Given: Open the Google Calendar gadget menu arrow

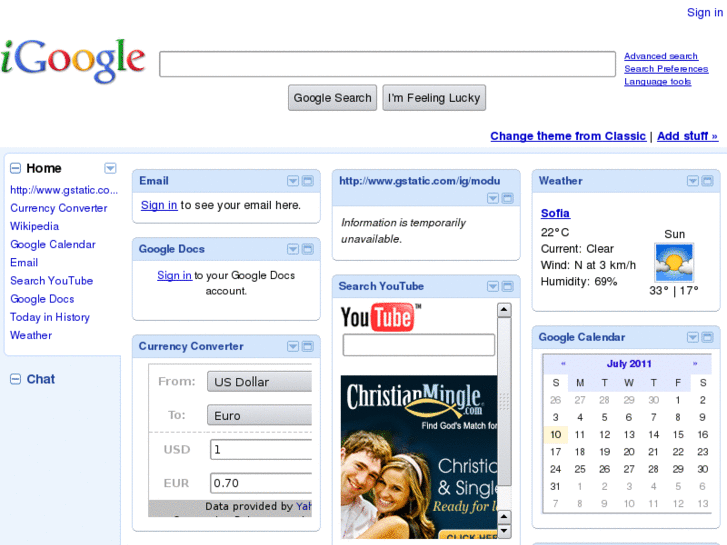Looking at the screenshot, I should (693, 337).
